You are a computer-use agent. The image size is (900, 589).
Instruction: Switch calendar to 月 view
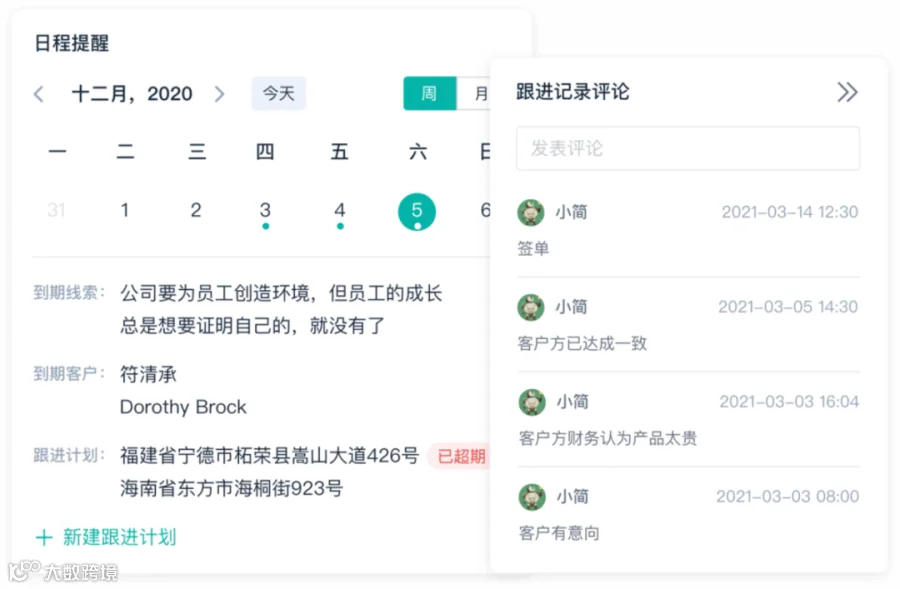(474, 93)
